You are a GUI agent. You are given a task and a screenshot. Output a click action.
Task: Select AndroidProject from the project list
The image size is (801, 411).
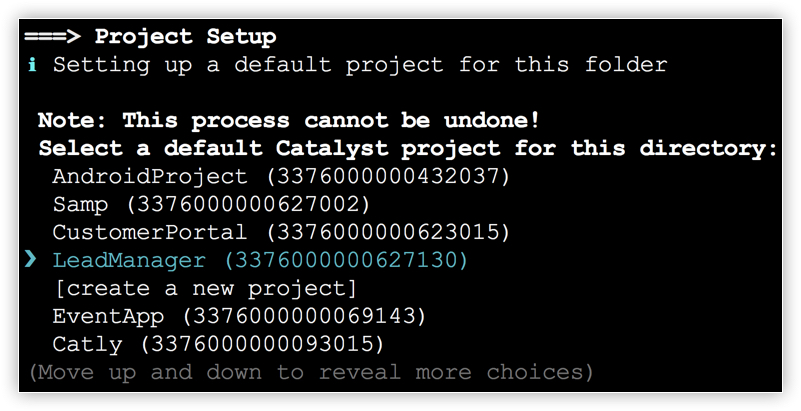149,177
